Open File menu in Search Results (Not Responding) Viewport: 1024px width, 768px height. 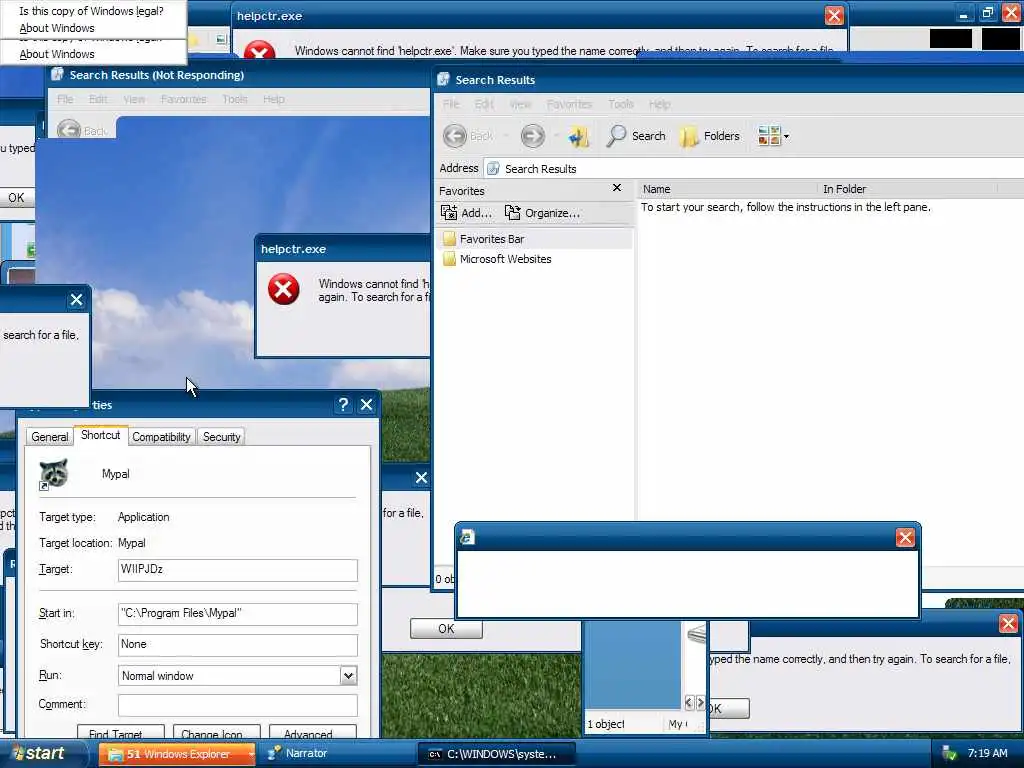pos(65,99)
